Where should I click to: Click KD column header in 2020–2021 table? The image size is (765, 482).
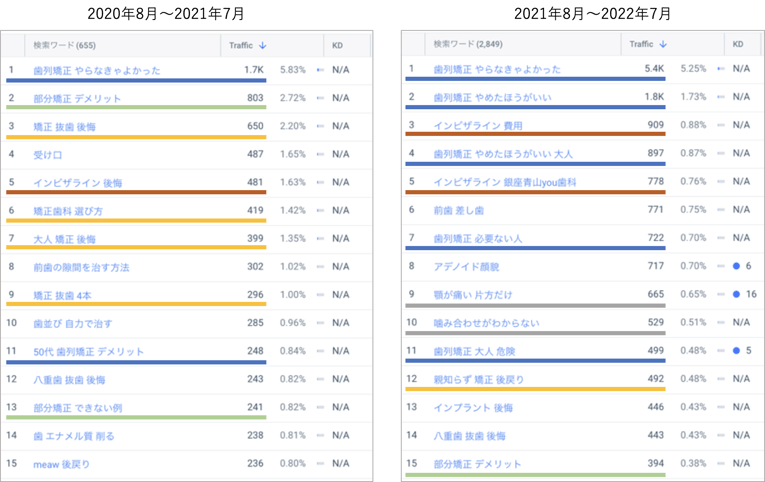[x=337, y=45]
